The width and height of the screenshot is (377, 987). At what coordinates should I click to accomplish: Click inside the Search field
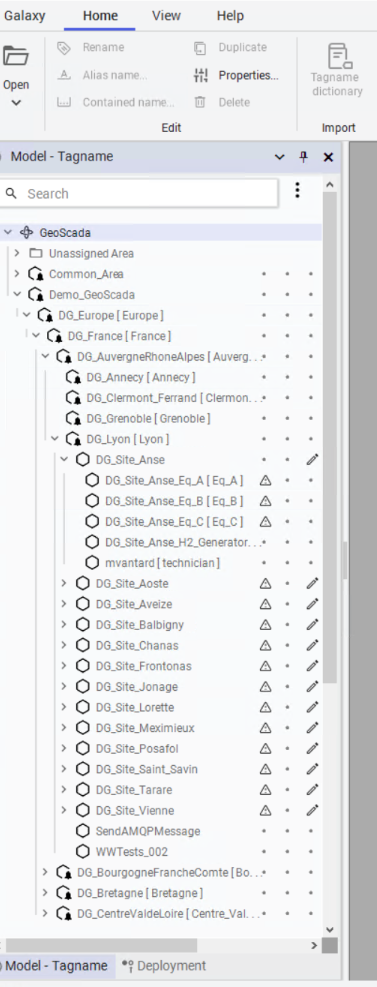tap(138, 194)
